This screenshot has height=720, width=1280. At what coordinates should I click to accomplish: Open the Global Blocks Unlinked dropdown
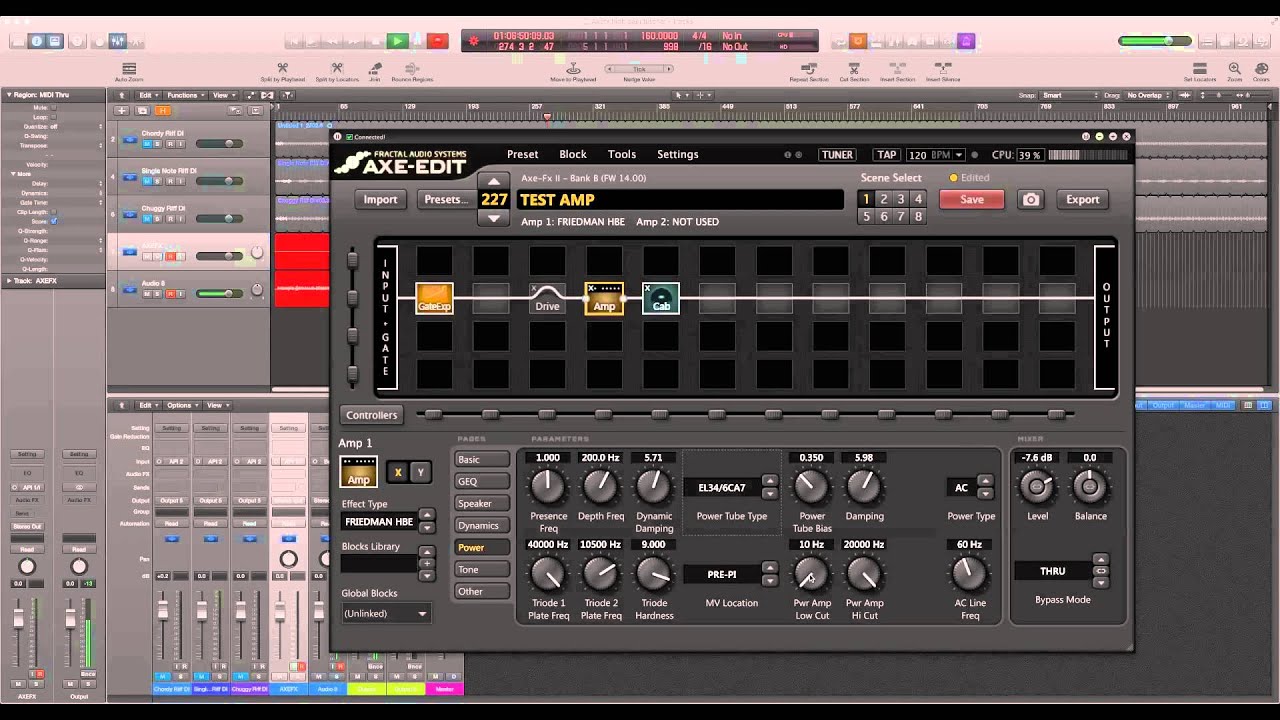point(386,613)
